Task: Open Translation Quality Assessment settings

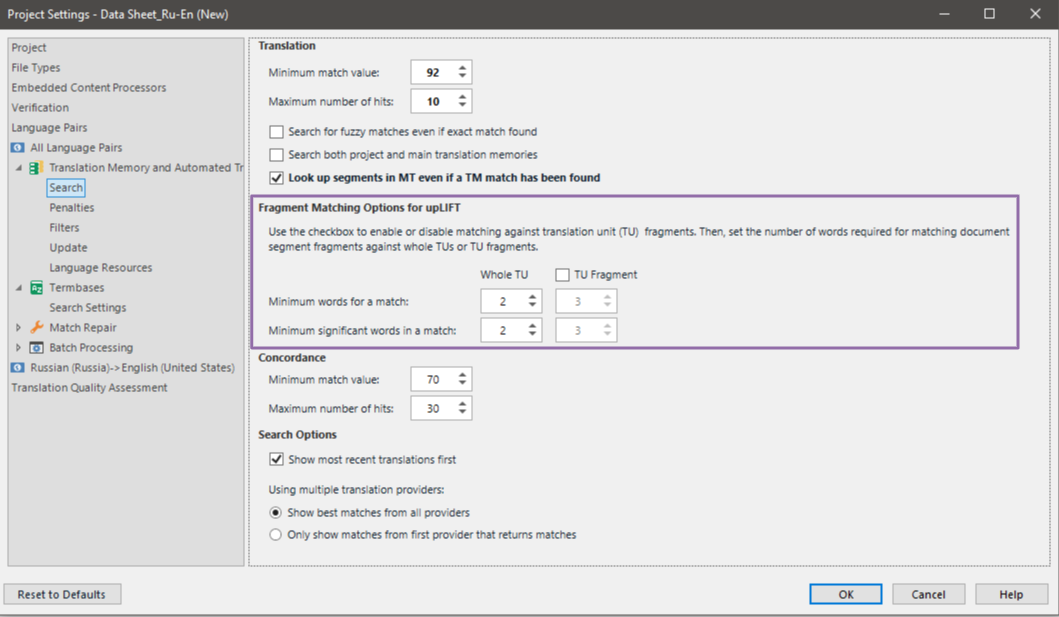Action: pyautogui.click(x=89, y=387)
